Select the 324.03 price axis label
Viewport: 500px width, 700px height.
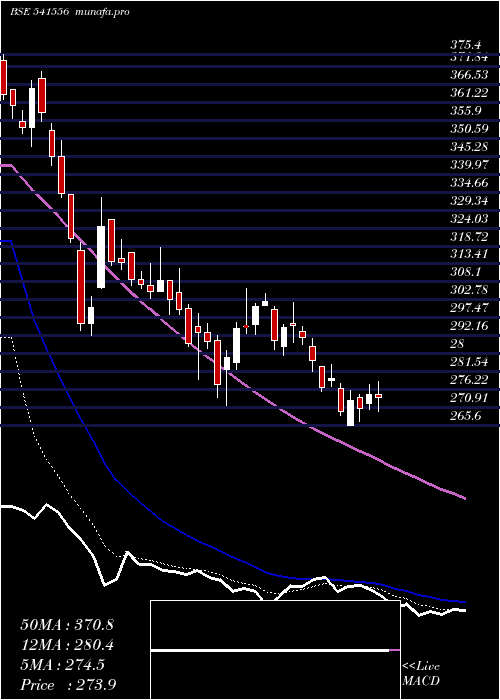(469, 218)
